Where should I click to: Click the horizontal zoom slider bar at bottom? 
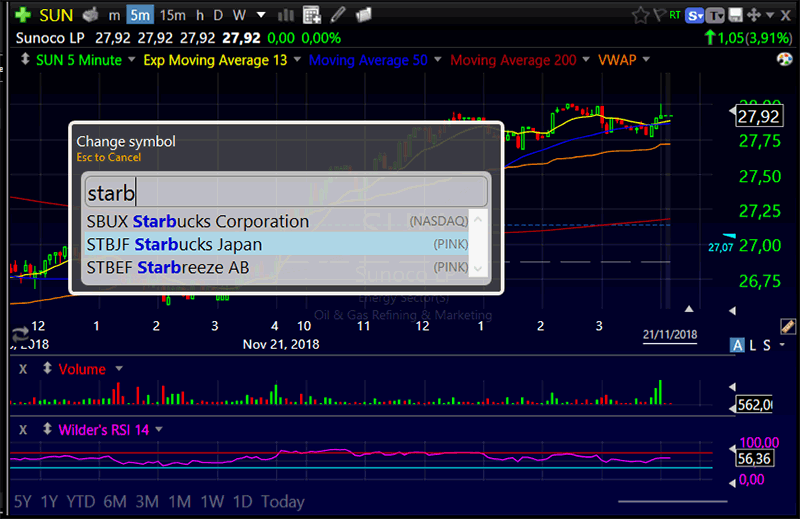tap(672, 502)
